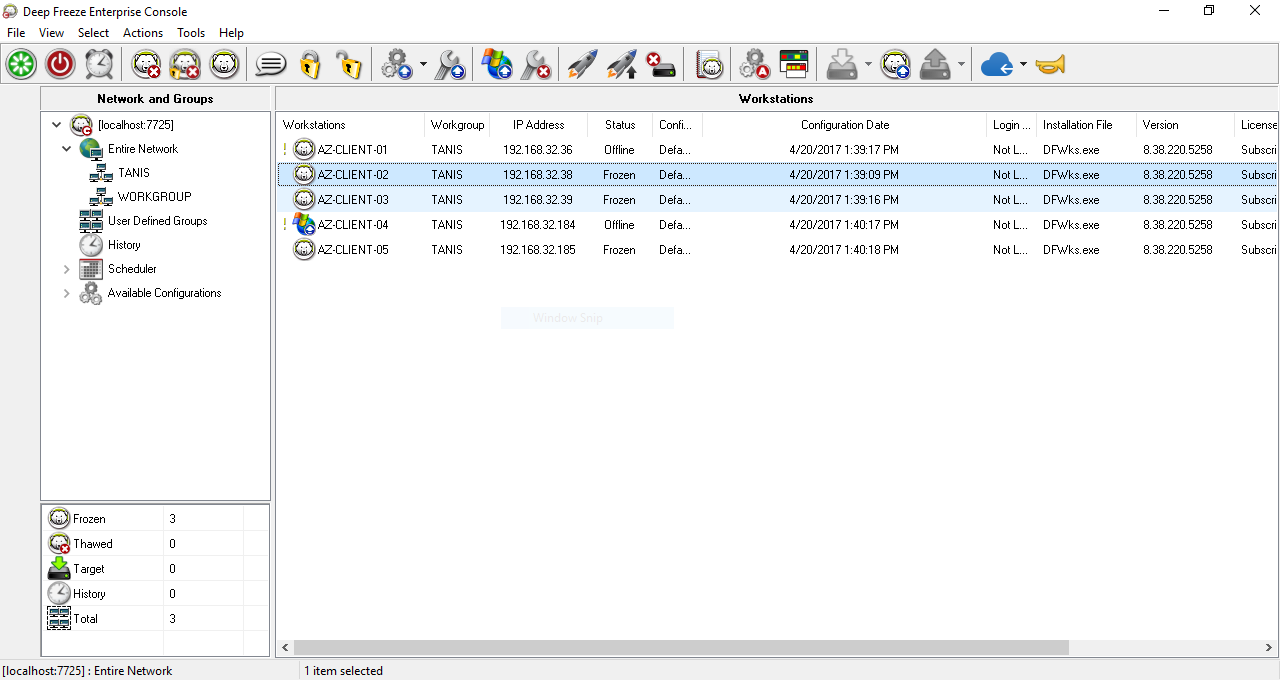Click the Reboot Thawed bear icon
The image size is (1280, 680).
point(147,65)
